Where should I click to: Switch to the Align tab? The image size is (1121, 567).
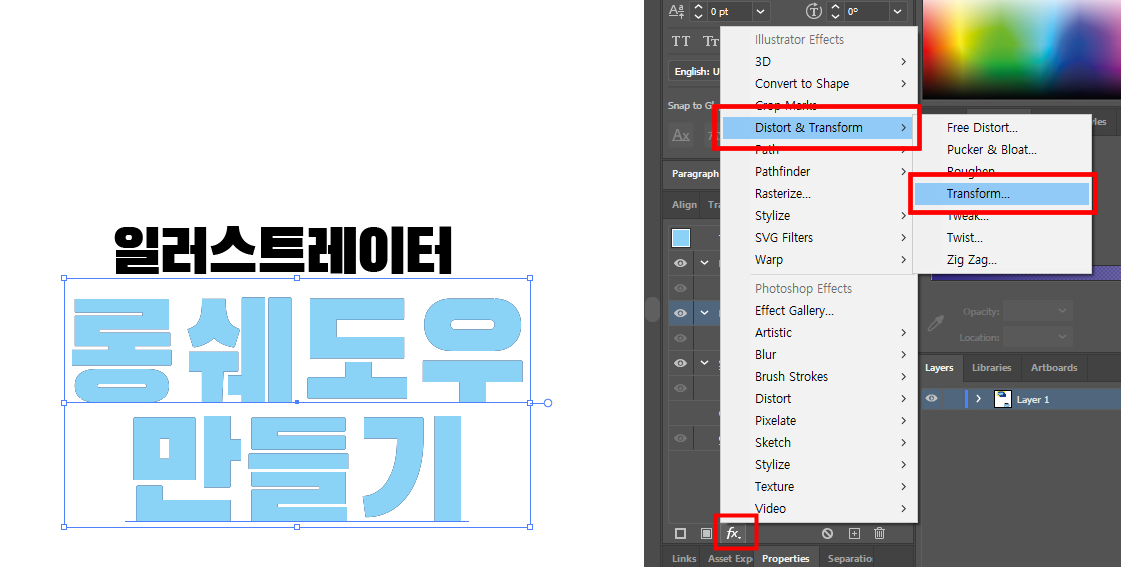click(684, 204)
